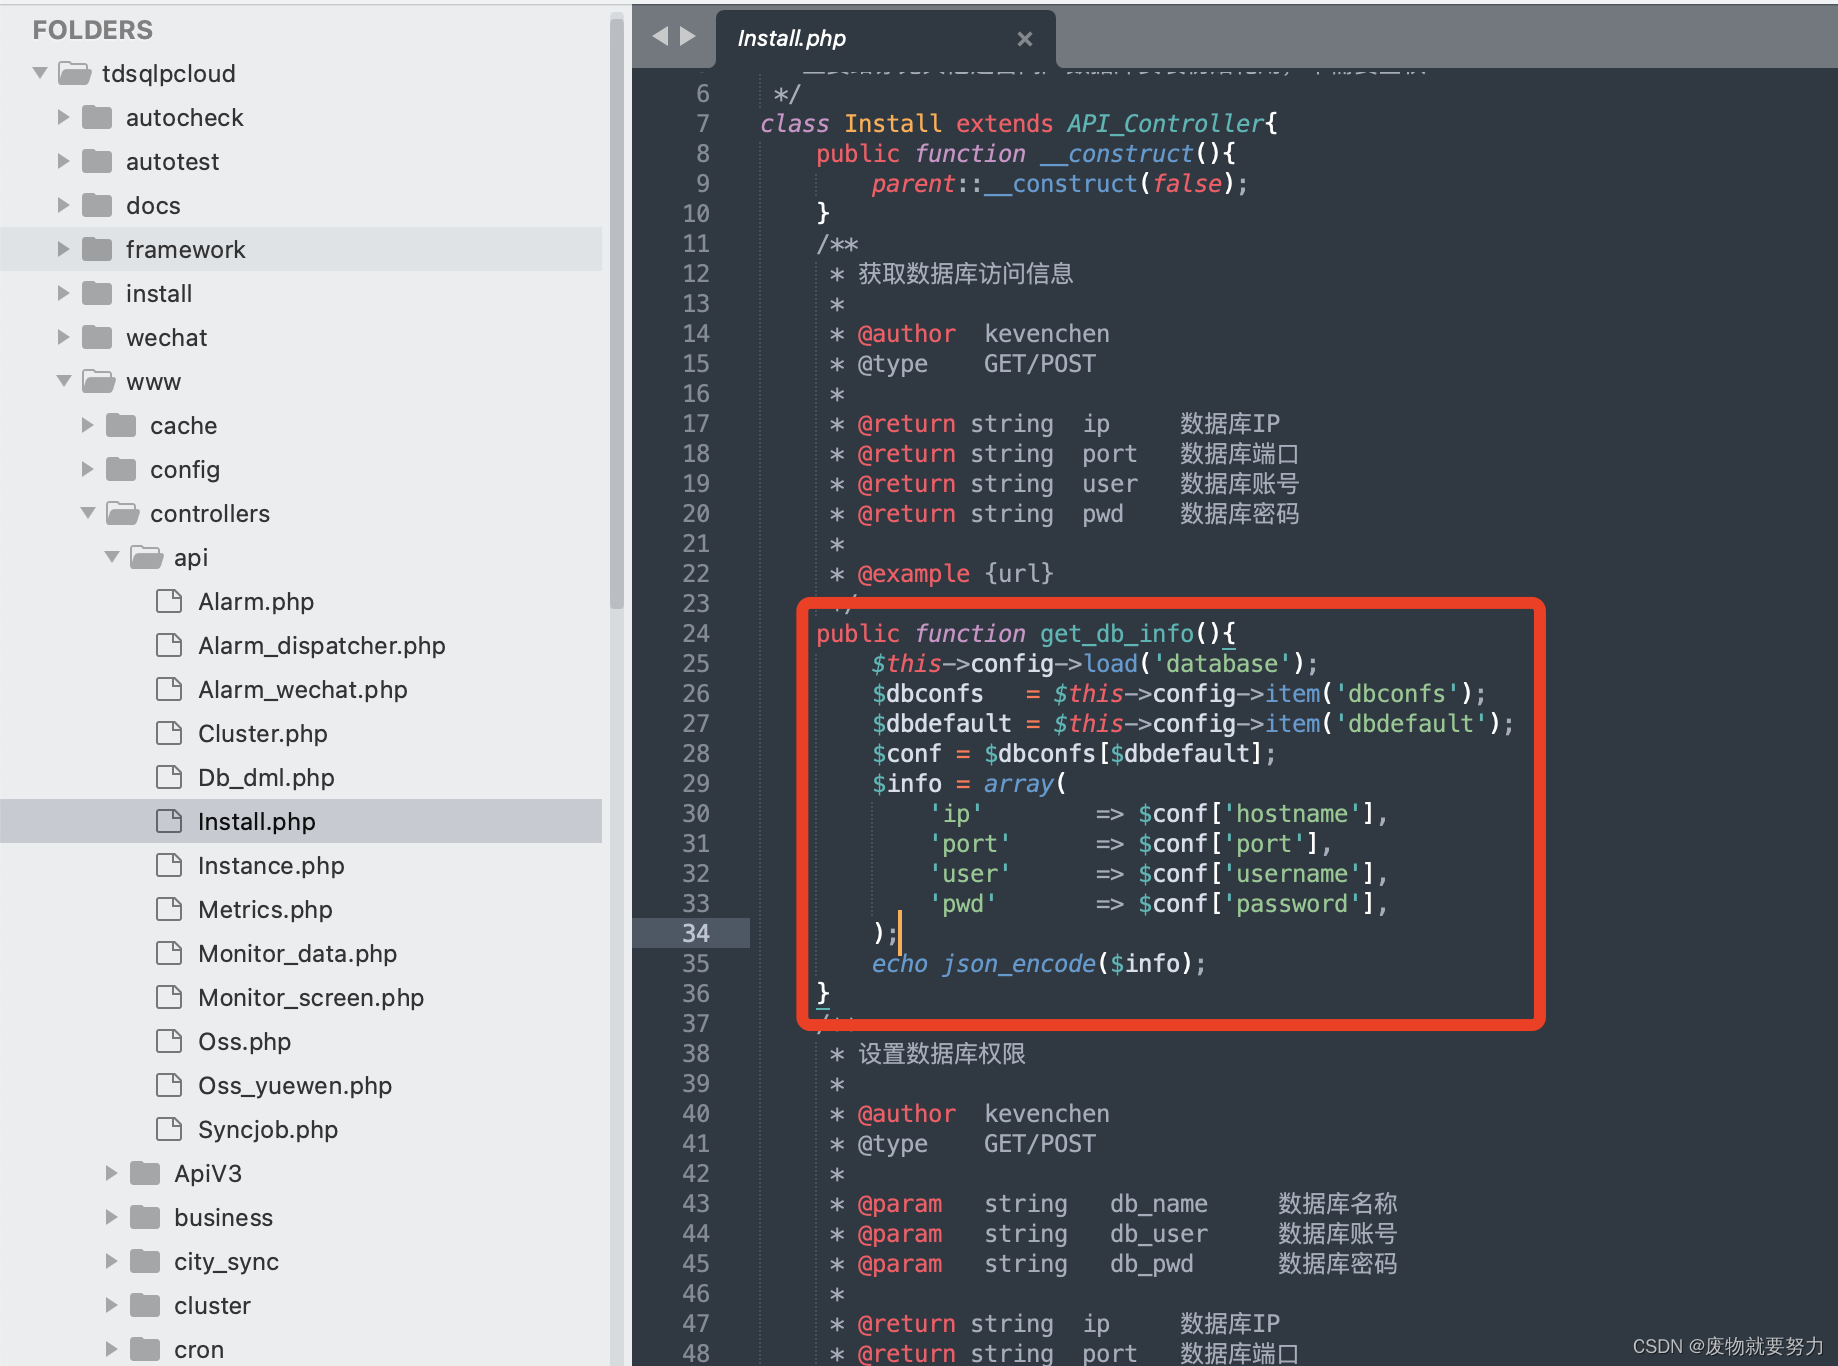Click the controllers open-folder icon
The image size is (1838, 1366).
click(123, 513)
